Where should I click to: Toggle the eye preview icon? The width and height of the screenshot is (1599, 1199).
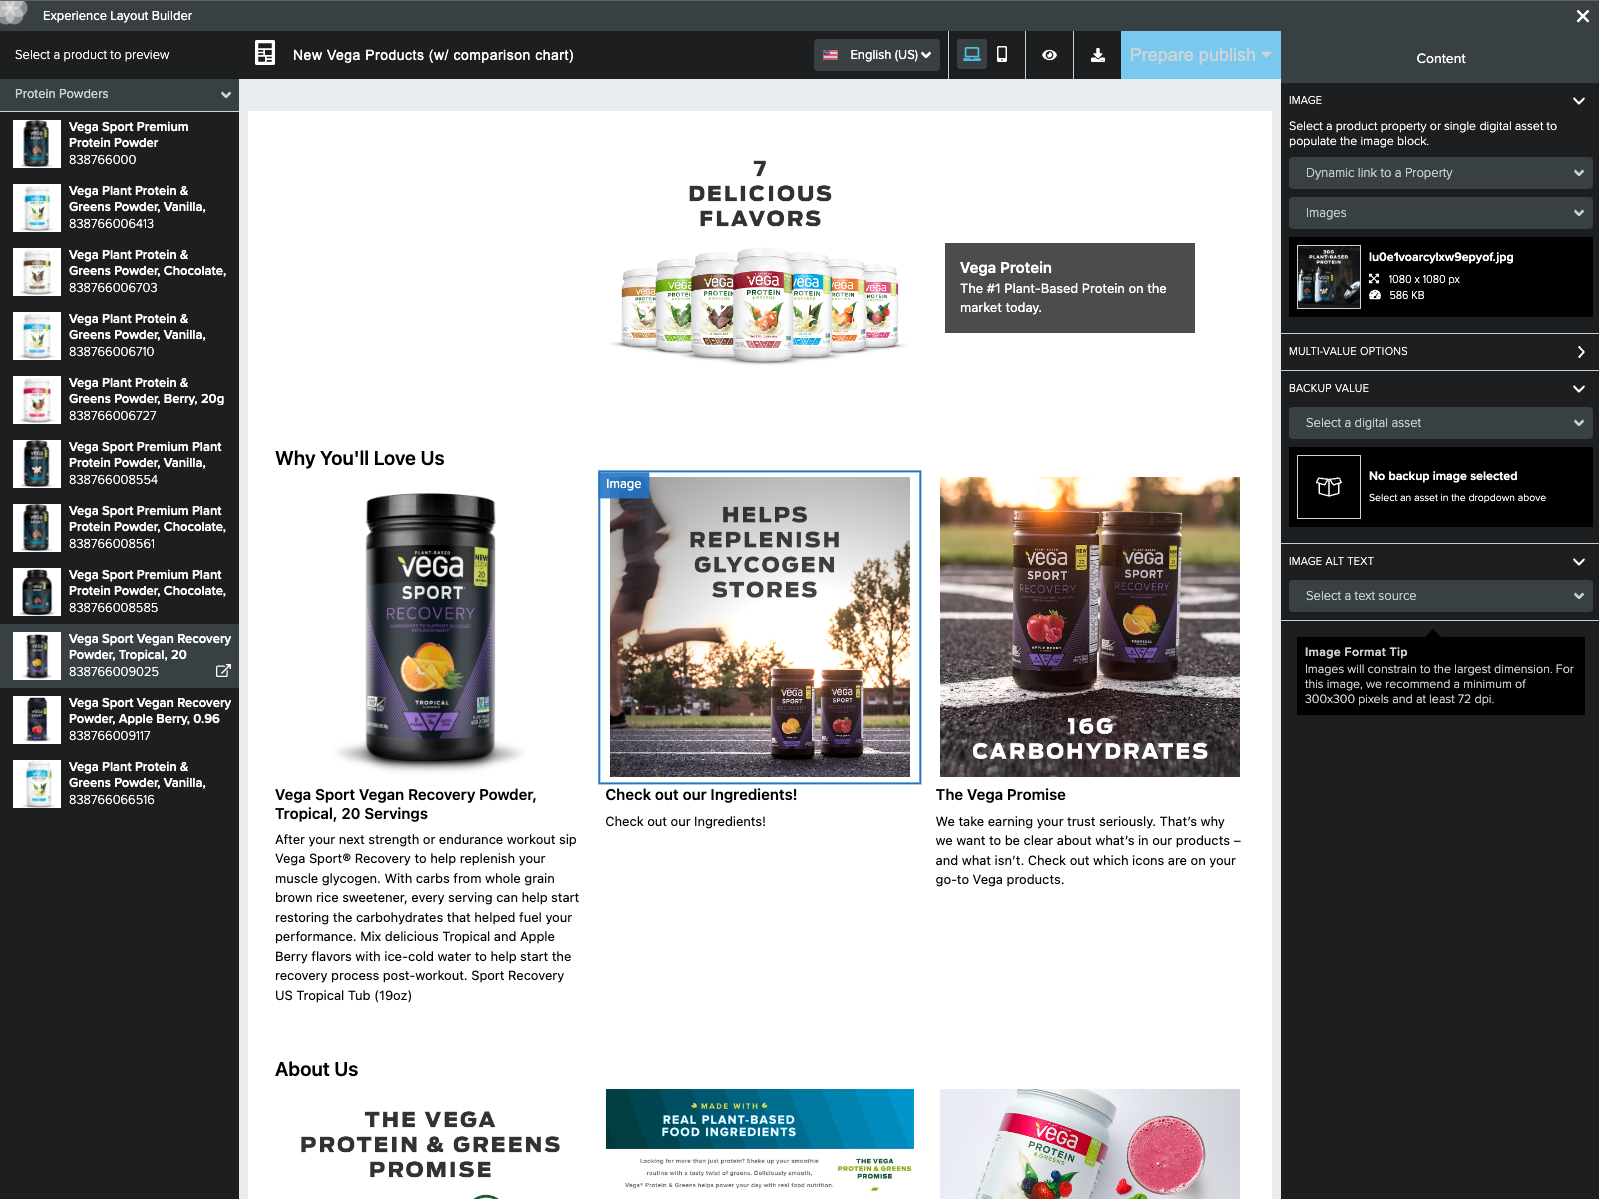coord(1049,55)
